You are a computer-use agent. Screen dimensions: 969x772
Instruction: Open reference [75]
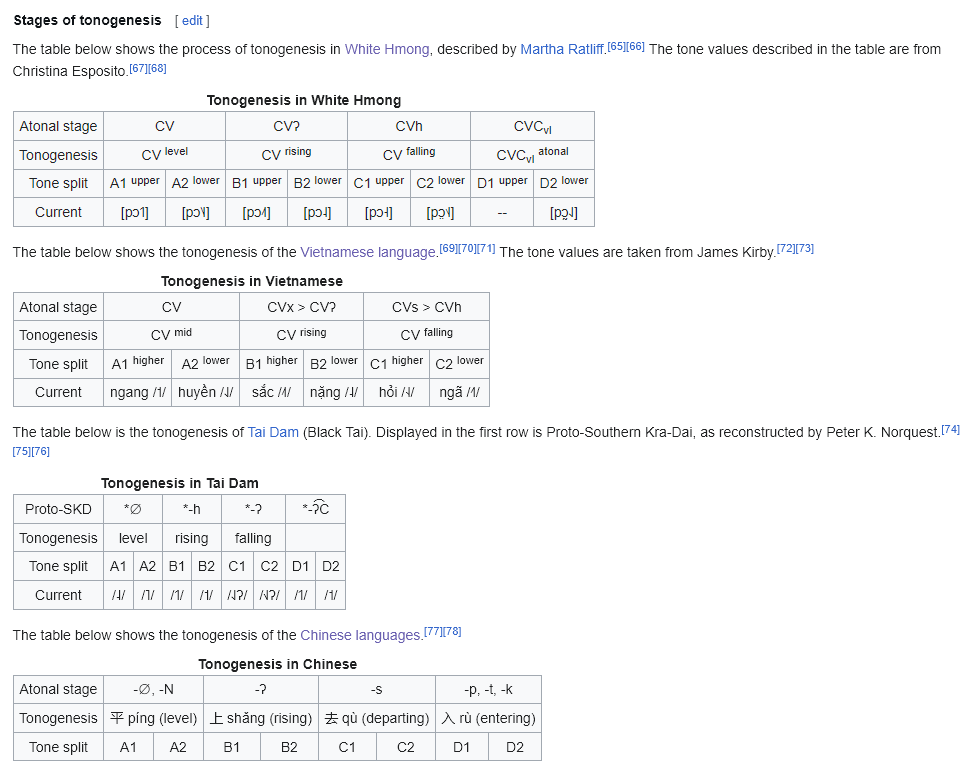pos(22,451)
